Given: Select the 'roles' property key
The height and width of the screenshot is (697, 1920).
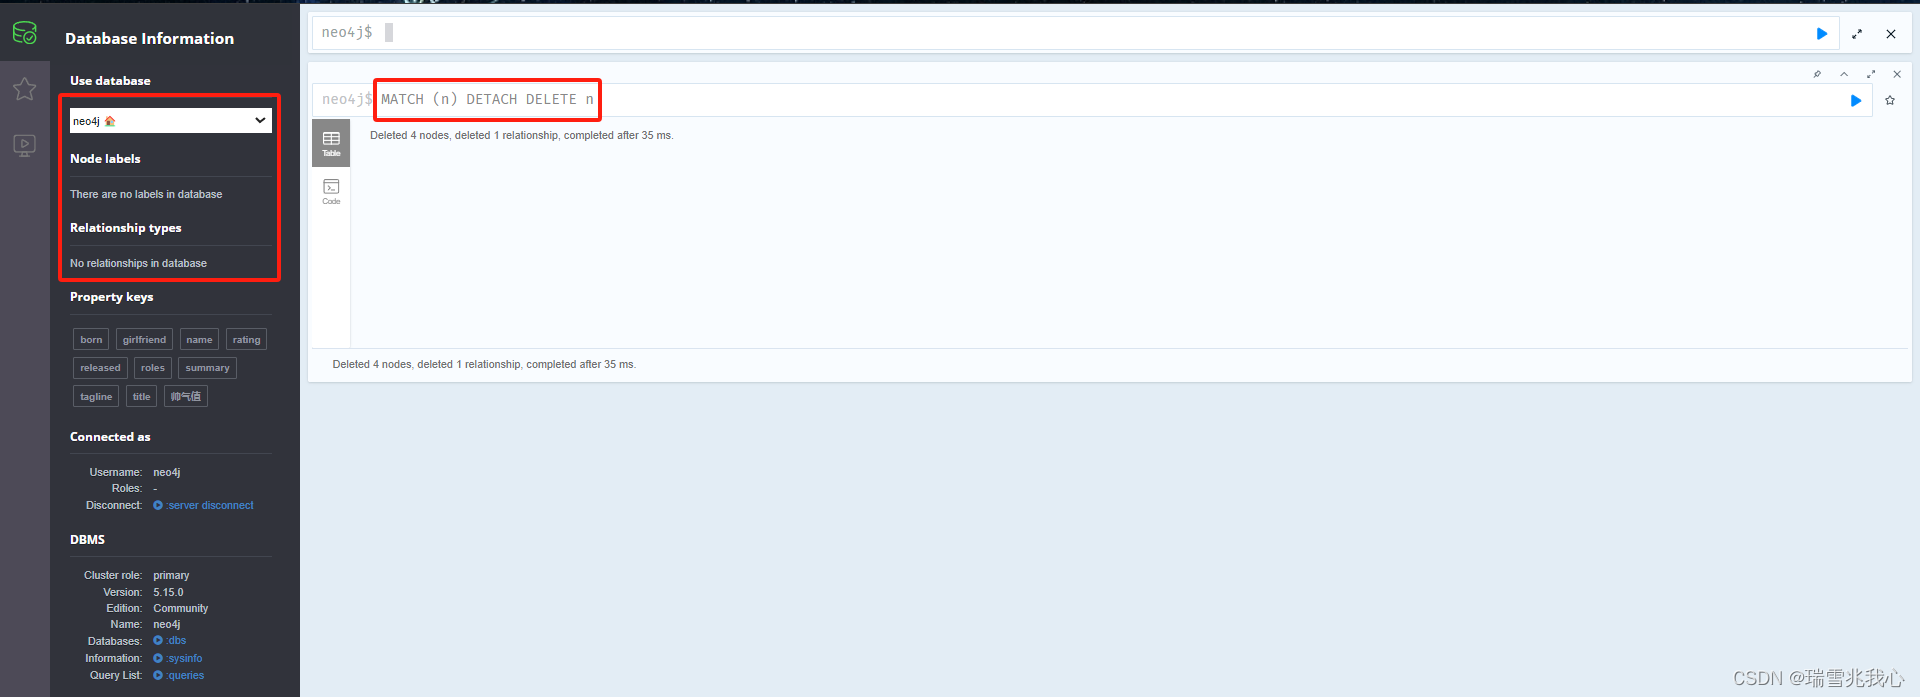Looking at the screenshot, I should (153, 368).
